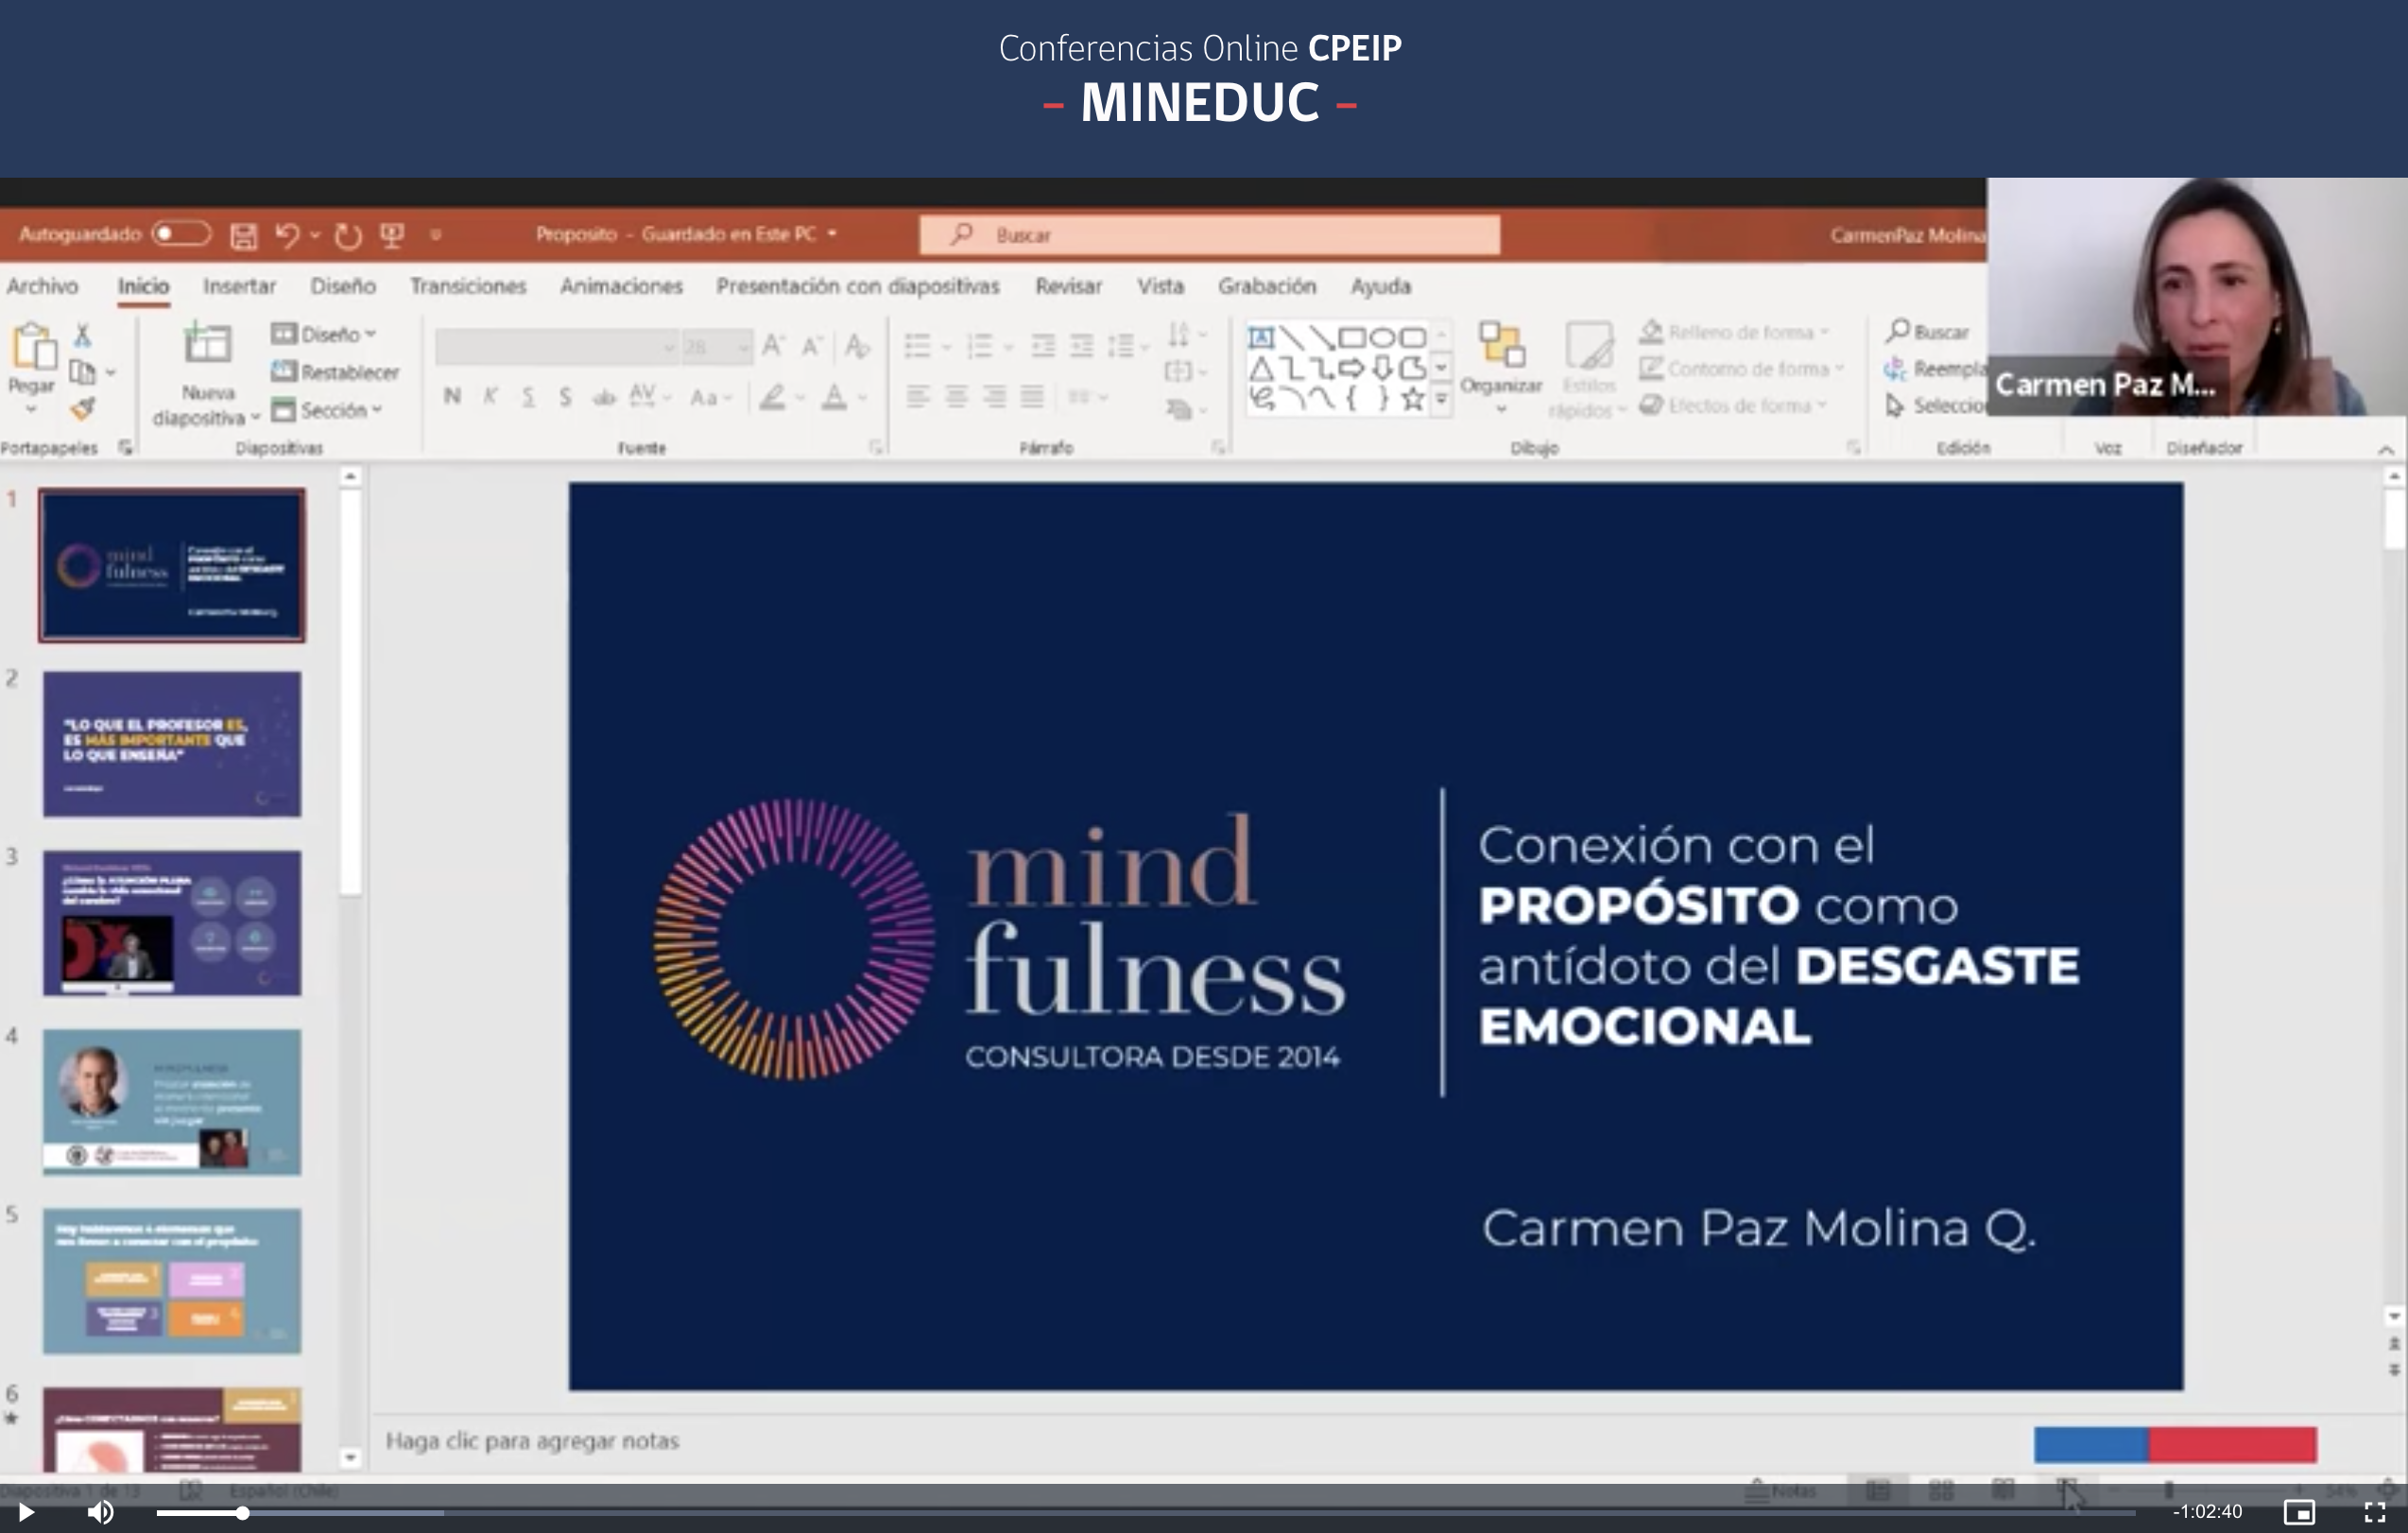Click the Pegar clipboard icon
Viewport: 2408px width, 1533px height.
(x=33, y=347)
